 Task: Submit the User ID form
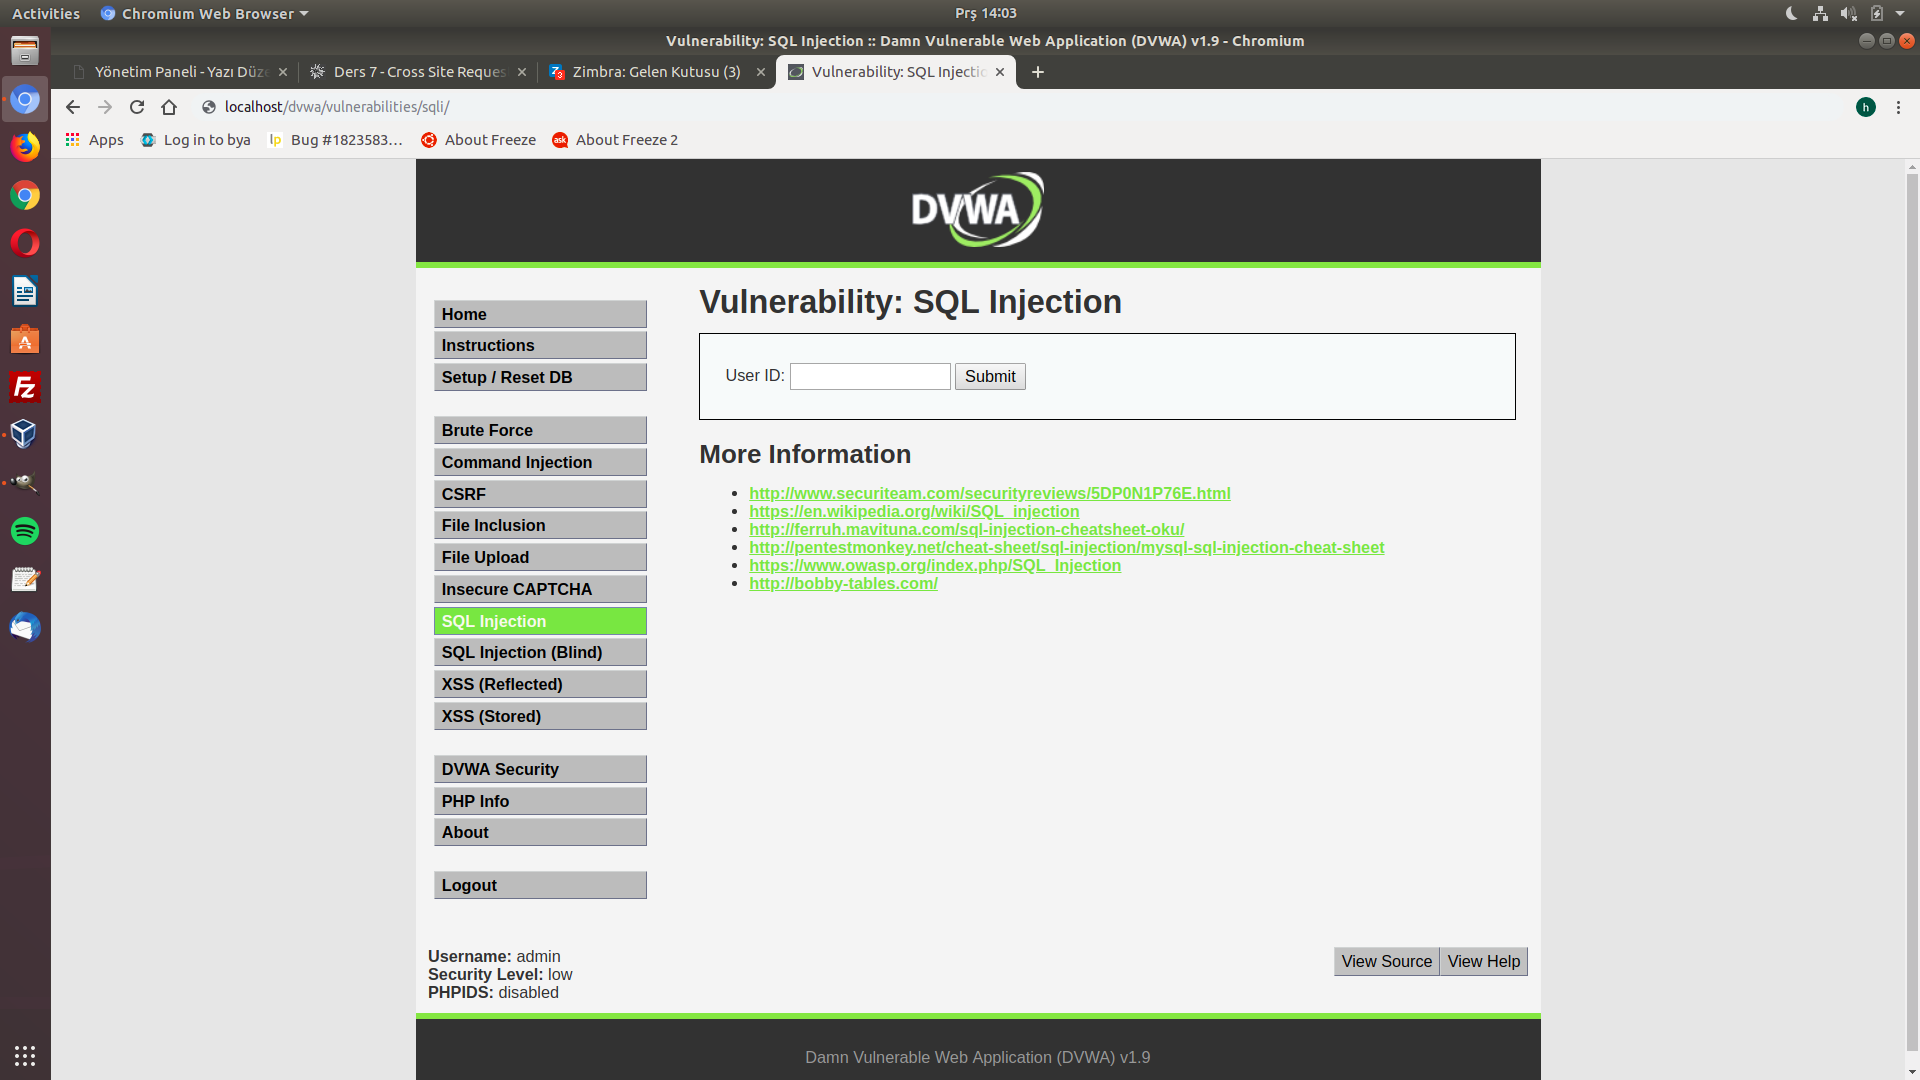point(990,376)
